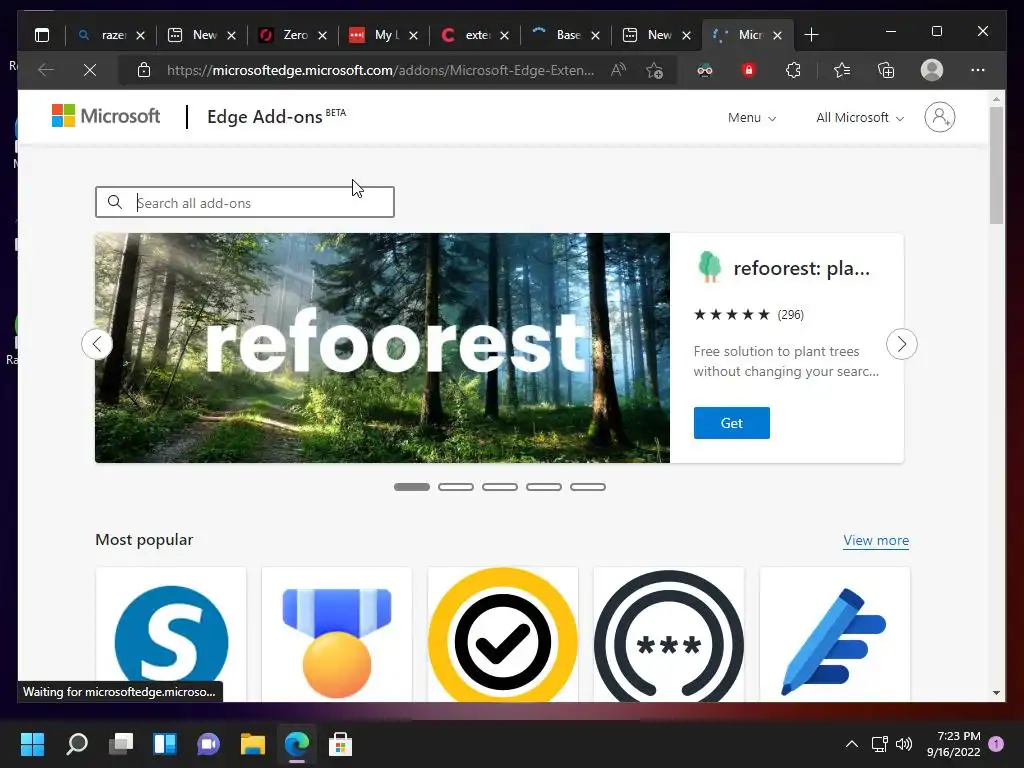The height and width of the screenshot is (768, 1024).
Task: Open Microsoft Store from taskbar
Action: coord(340,744)
